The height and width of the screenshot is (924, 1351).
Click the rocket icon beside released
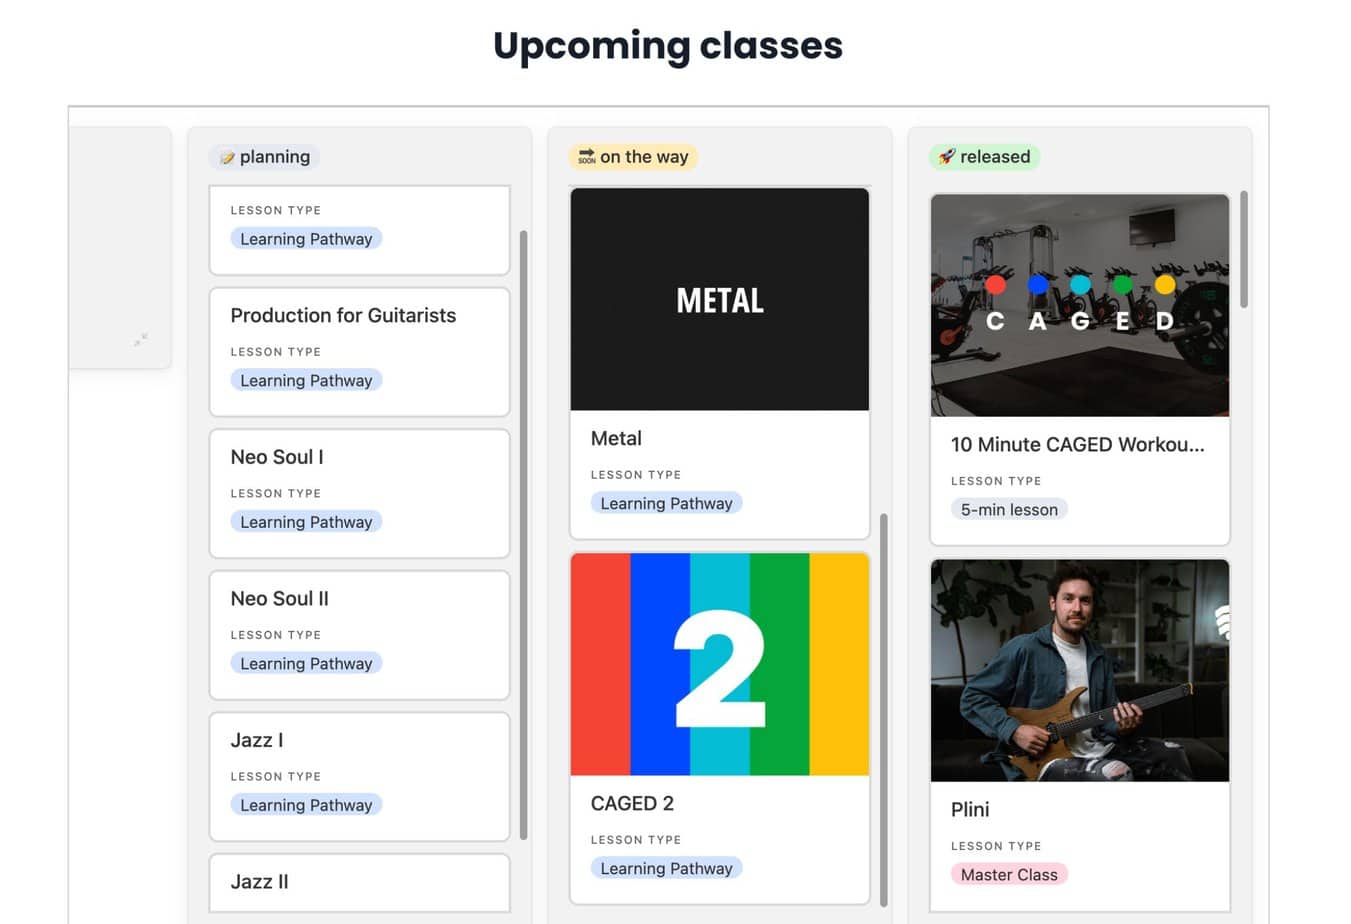pos(949,156)
